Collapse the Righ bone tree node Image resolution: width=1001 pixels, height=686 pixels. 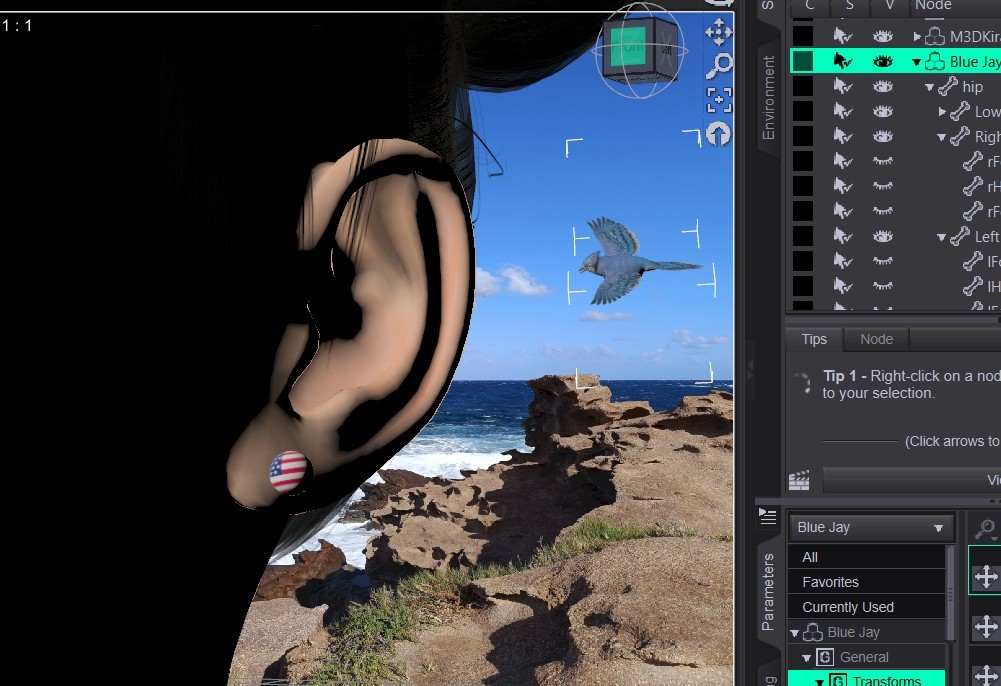tap(942, 137)
